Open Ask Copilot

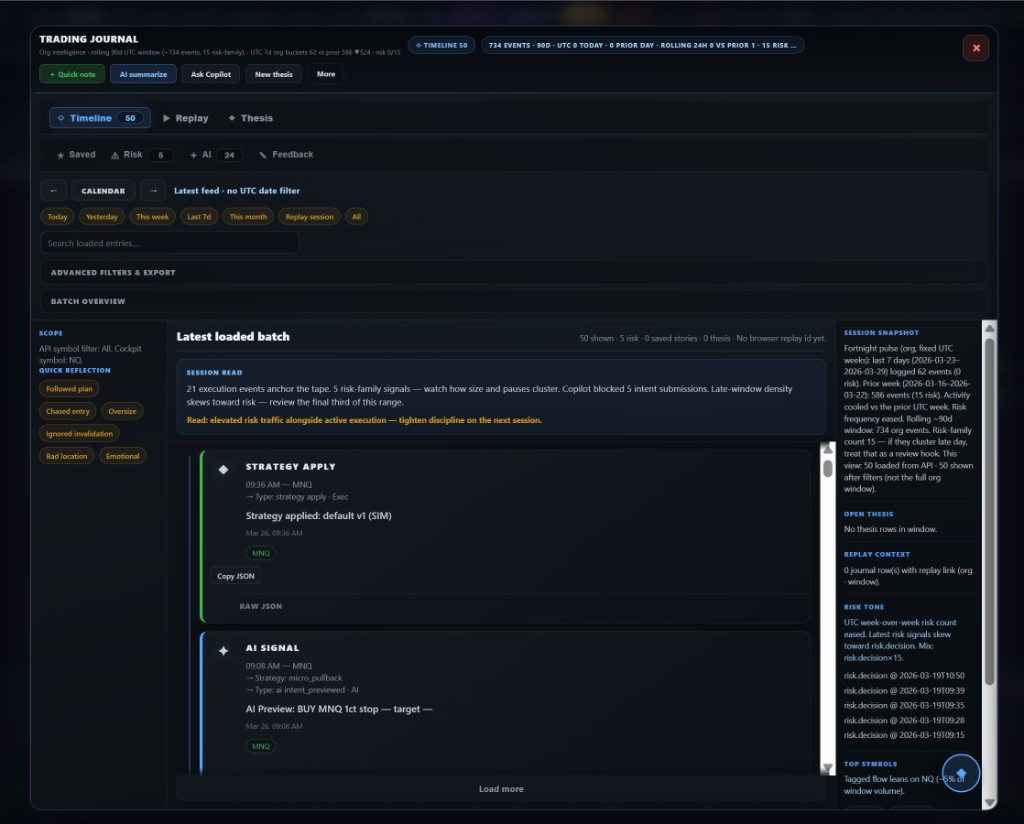pos(211,74)
